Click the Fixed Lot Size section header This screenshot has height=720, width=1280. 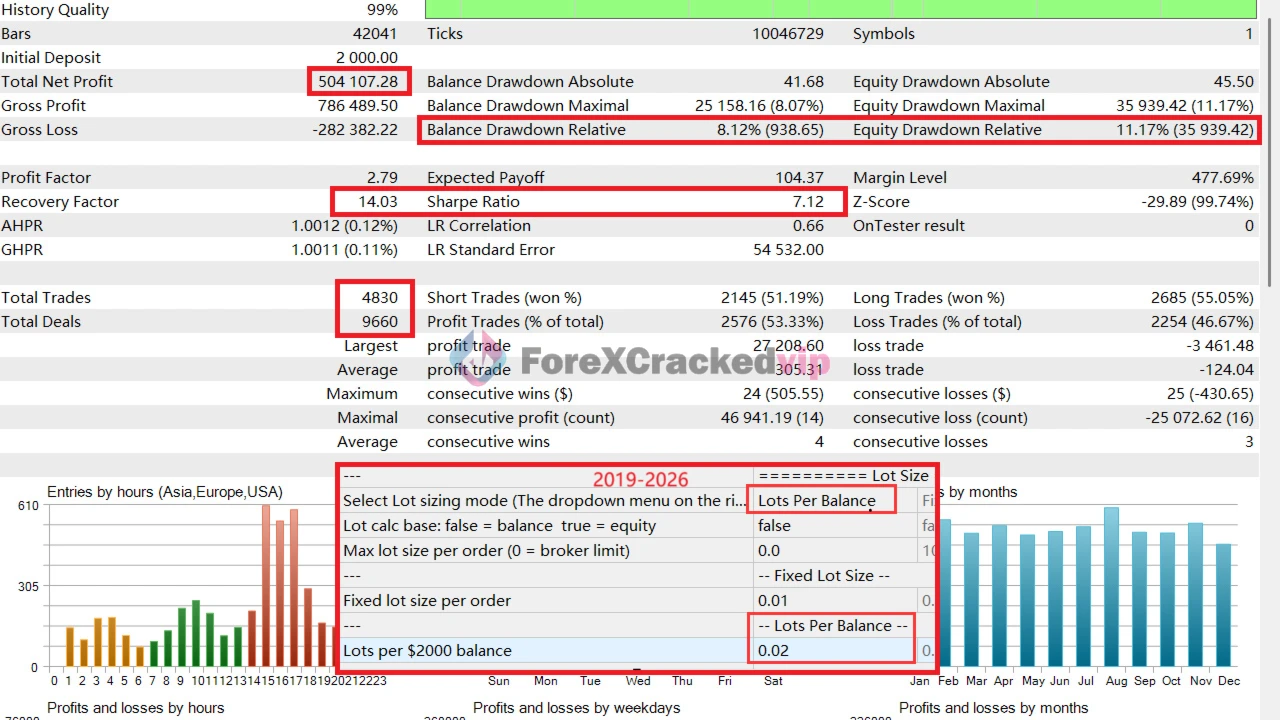(823, 576)
